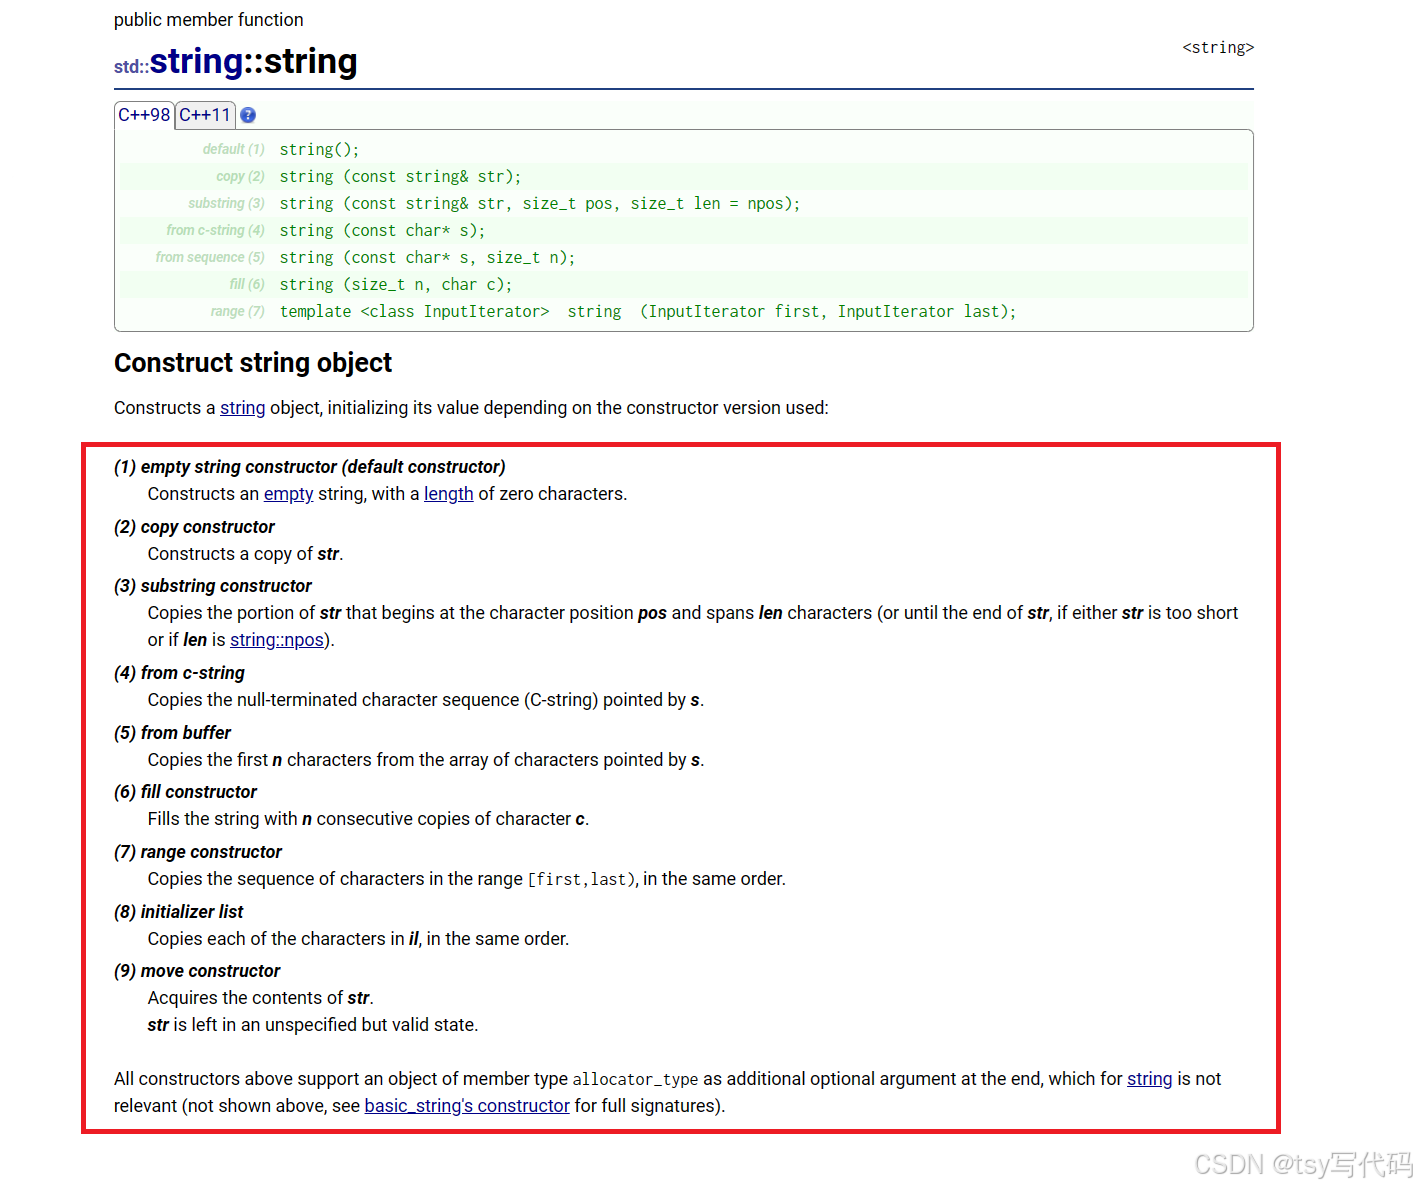
Task: Click 'str is left in an unspecified' line
Action: point(313,1025)
